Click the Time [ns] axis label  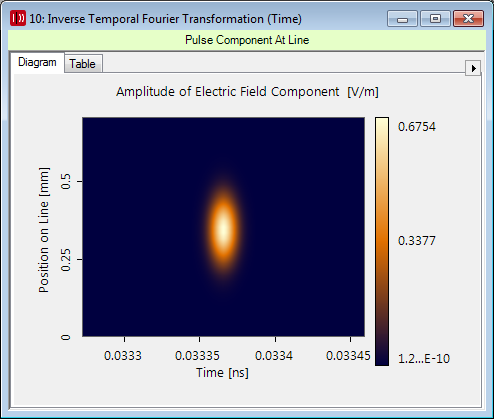222,373
